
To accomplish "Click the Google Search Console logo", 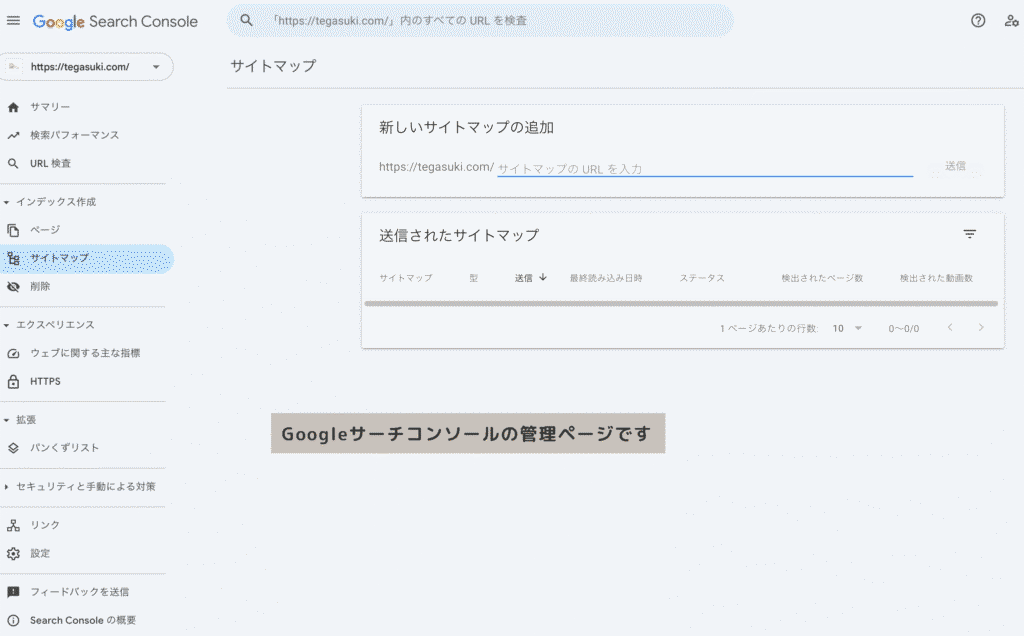I will tap(115, 22).
